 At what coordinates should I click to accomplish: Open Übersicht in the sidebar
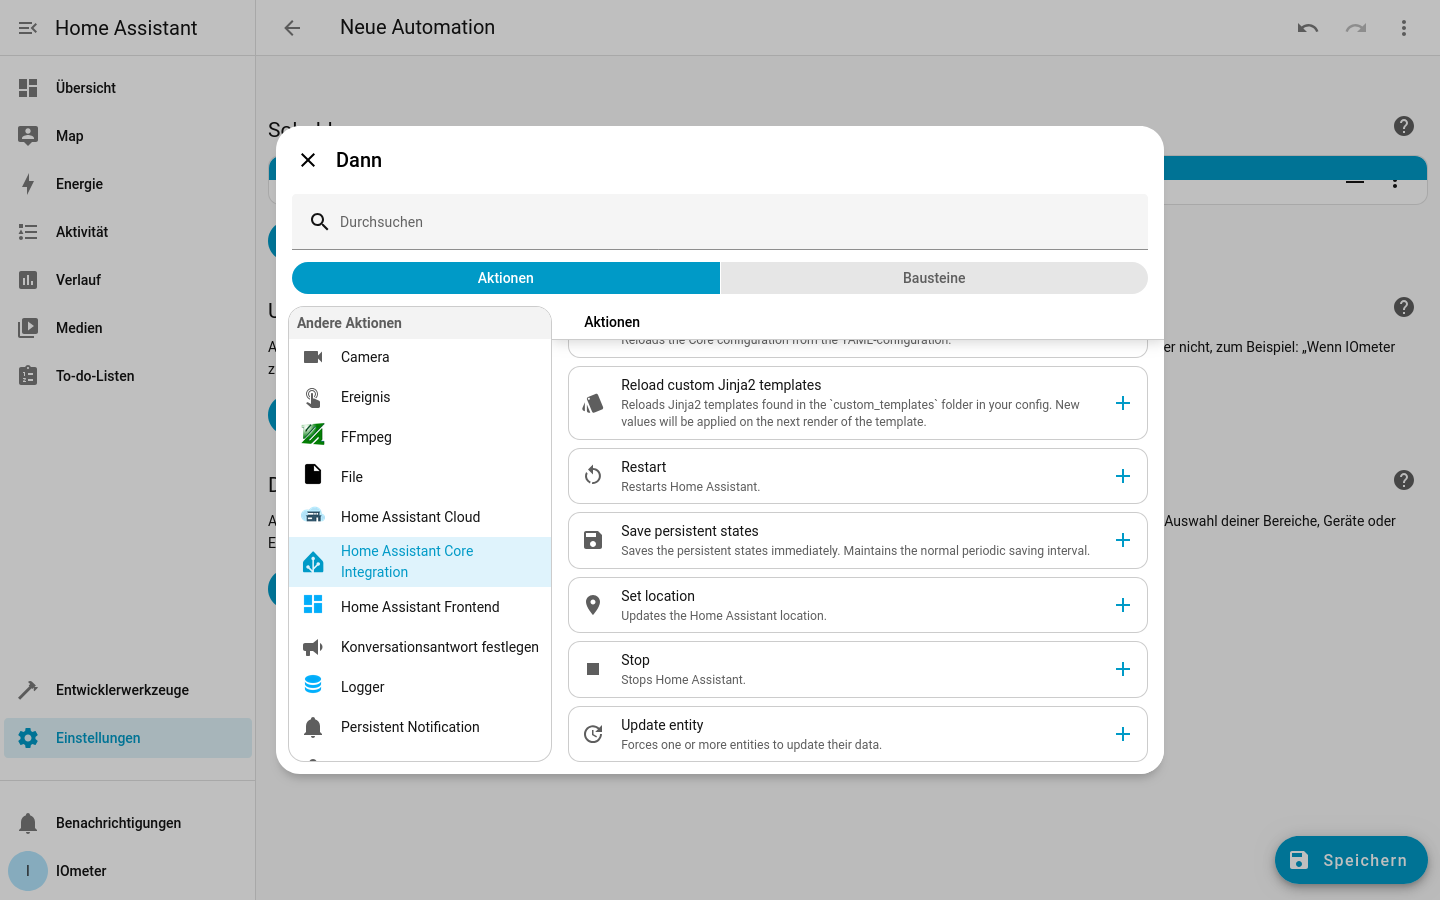pos(128,88)
